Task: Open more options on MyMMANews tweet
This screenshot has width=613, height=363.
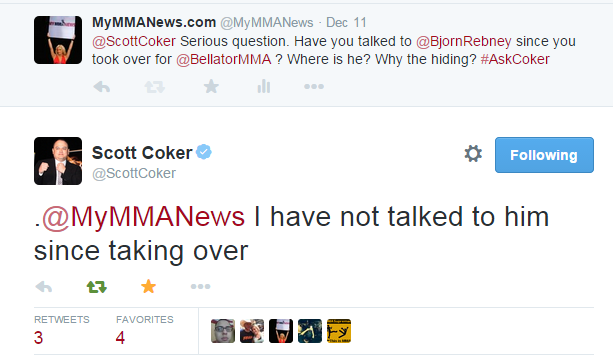Action: click(x=314, y=86)
